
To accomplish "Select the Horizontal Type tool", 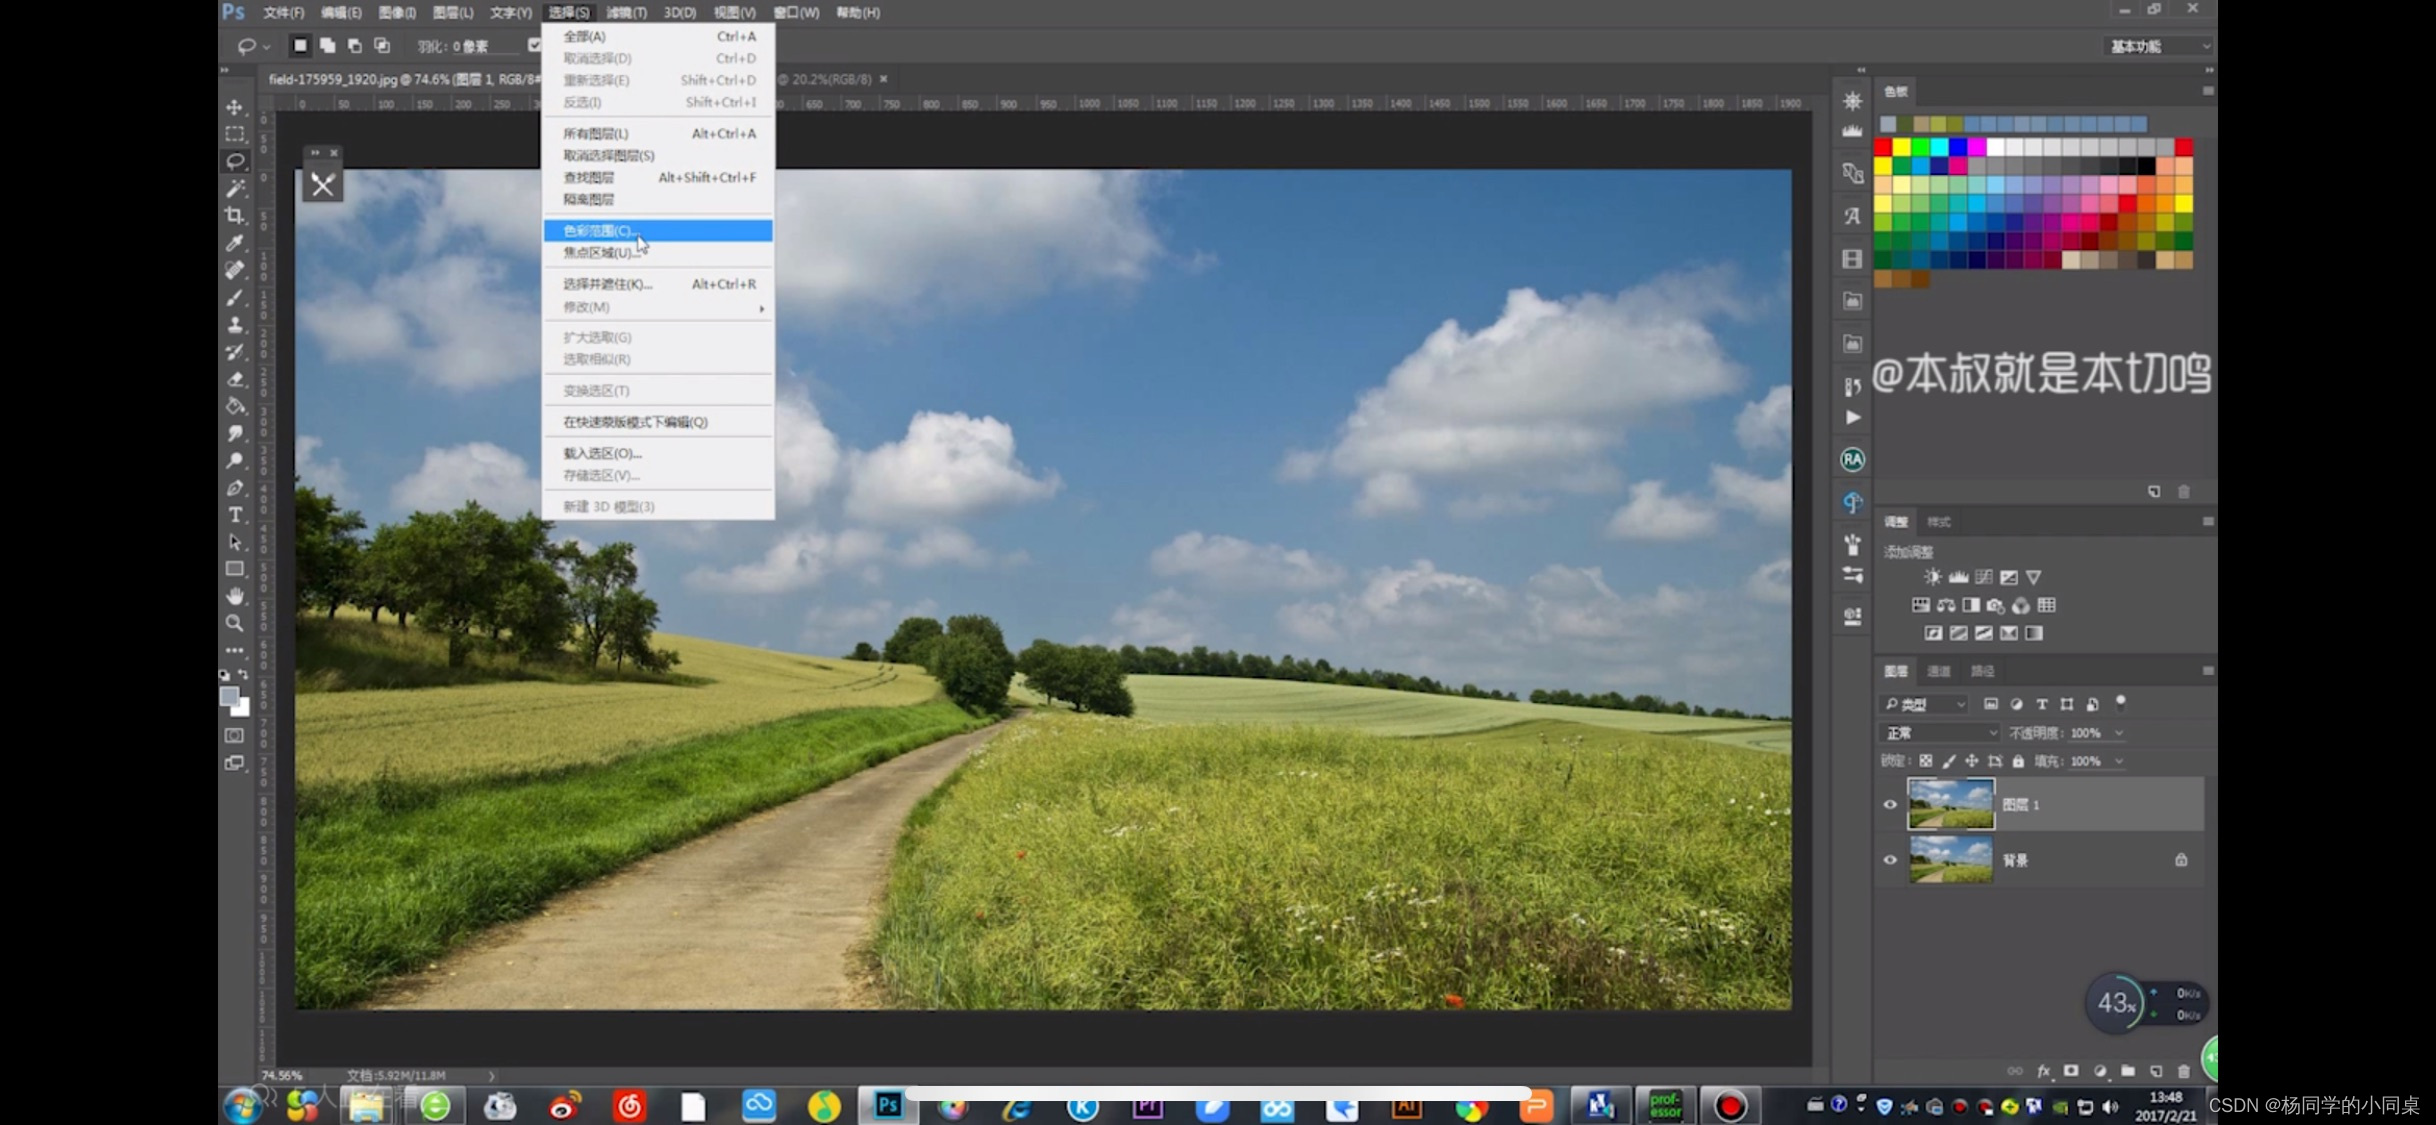I will coord(235,515).
